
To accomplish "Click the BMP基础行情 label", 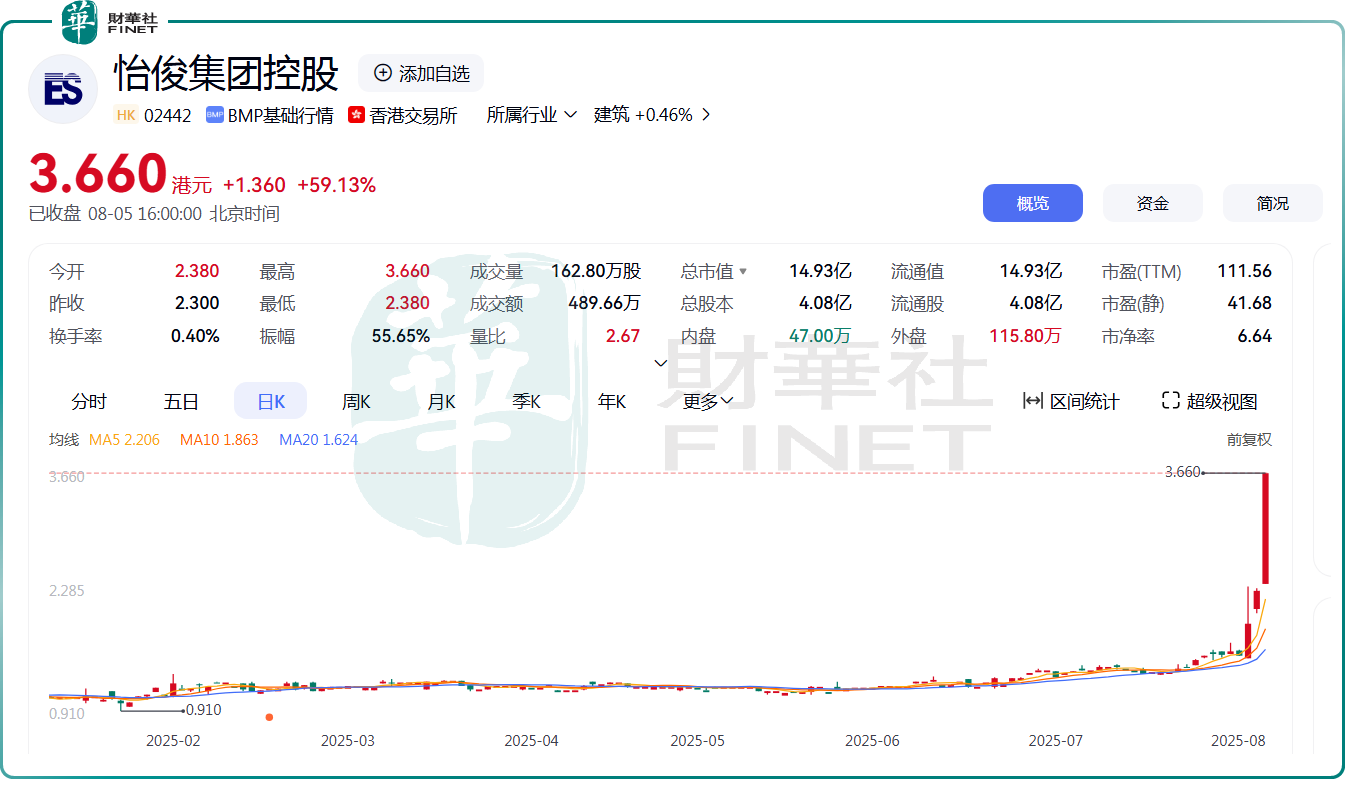I will (280, 115).
